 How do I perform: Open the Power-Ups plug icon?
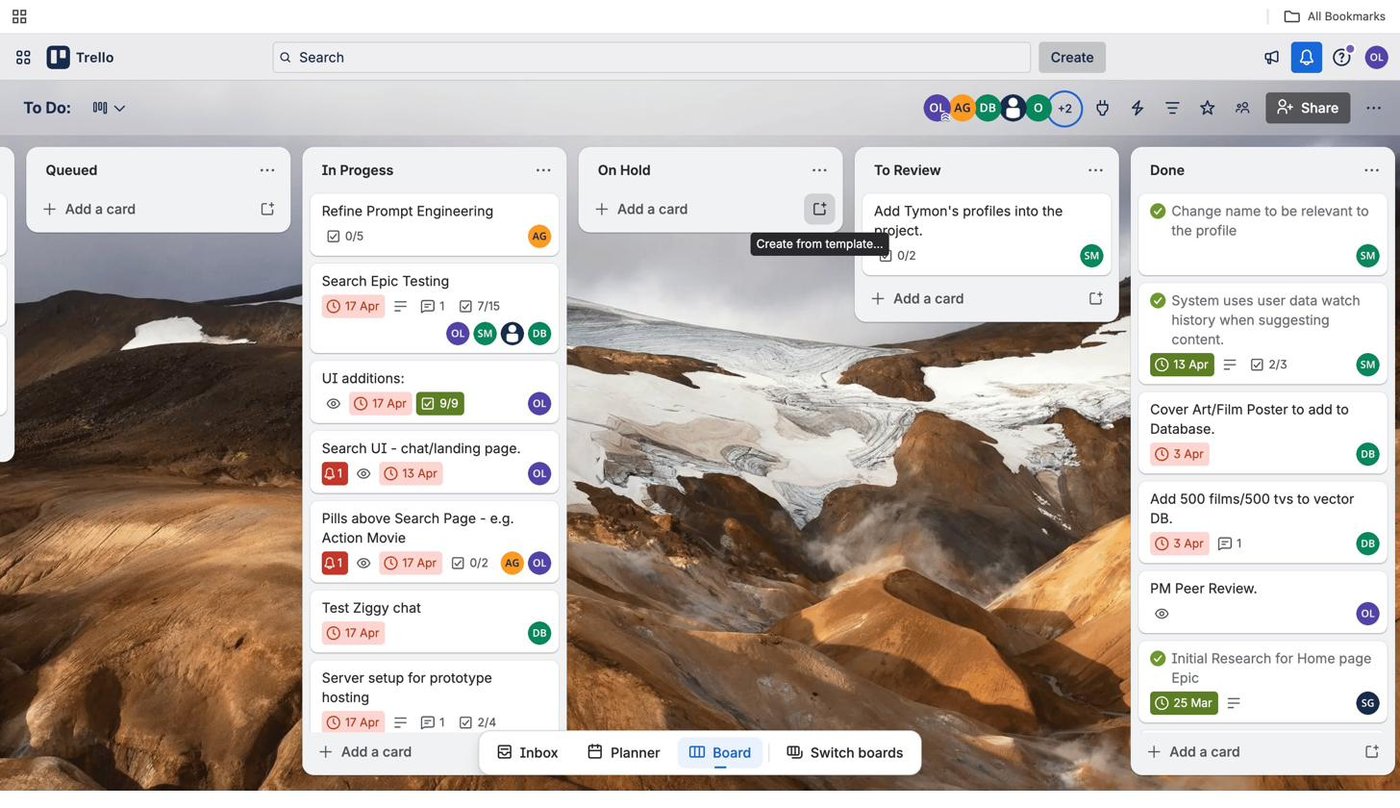tap(1102, 108)
